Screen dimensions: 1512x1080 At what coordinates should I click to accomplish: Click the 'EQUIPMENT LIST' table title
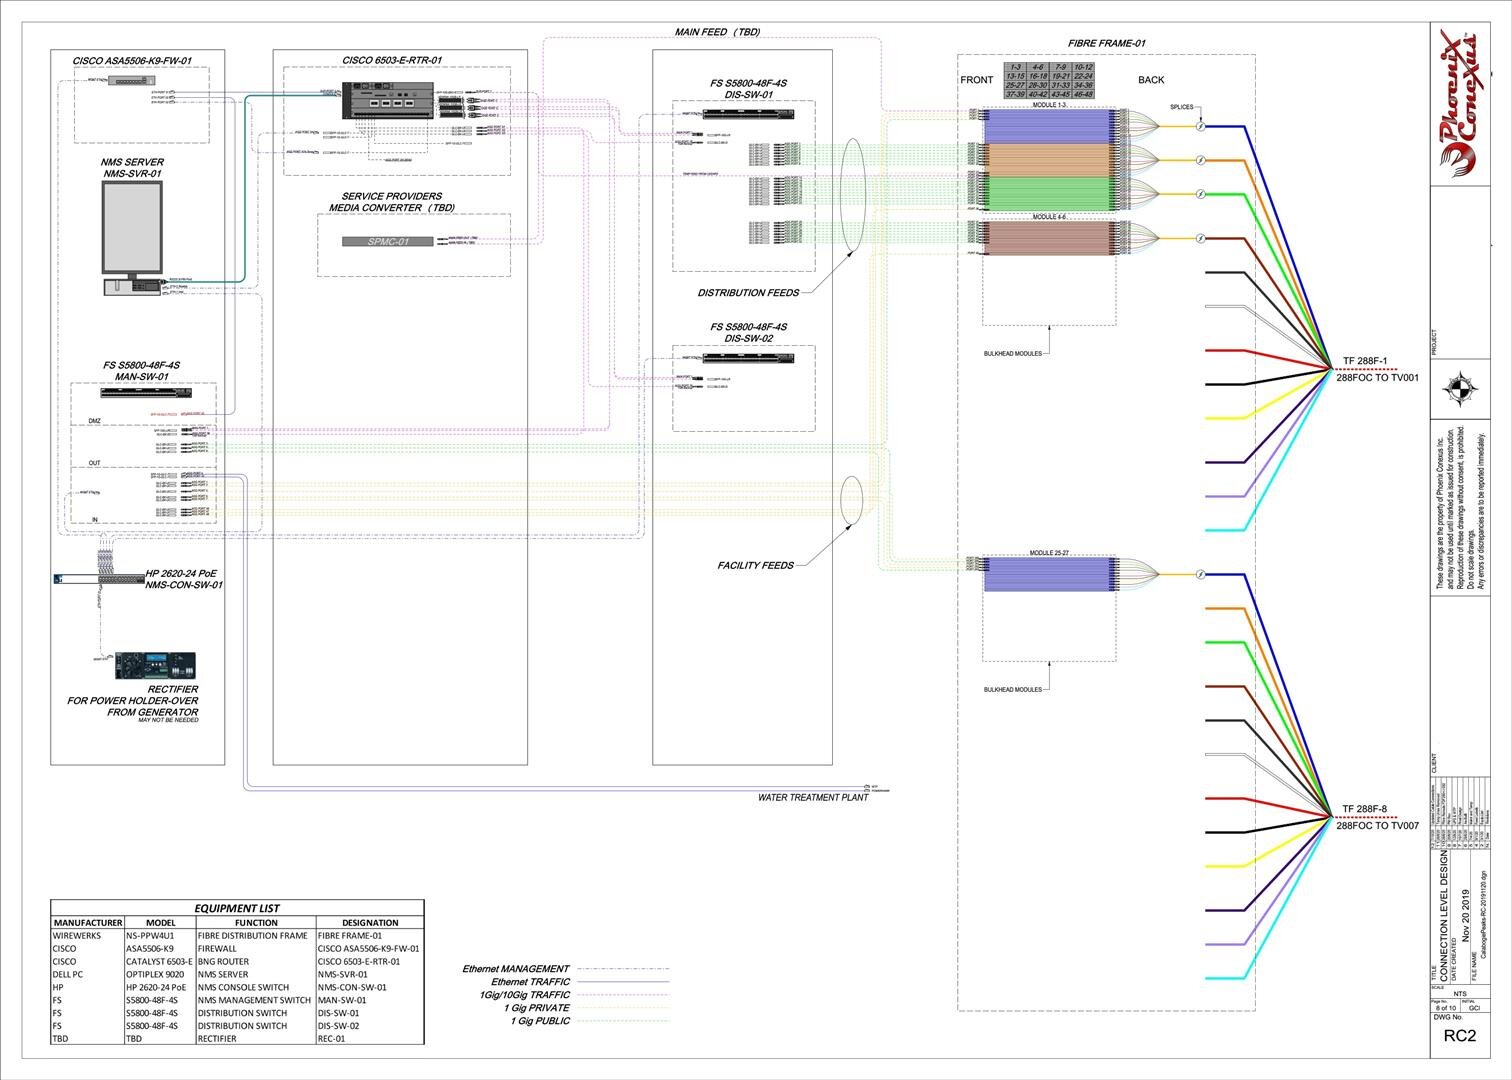[x=237, y=908]
